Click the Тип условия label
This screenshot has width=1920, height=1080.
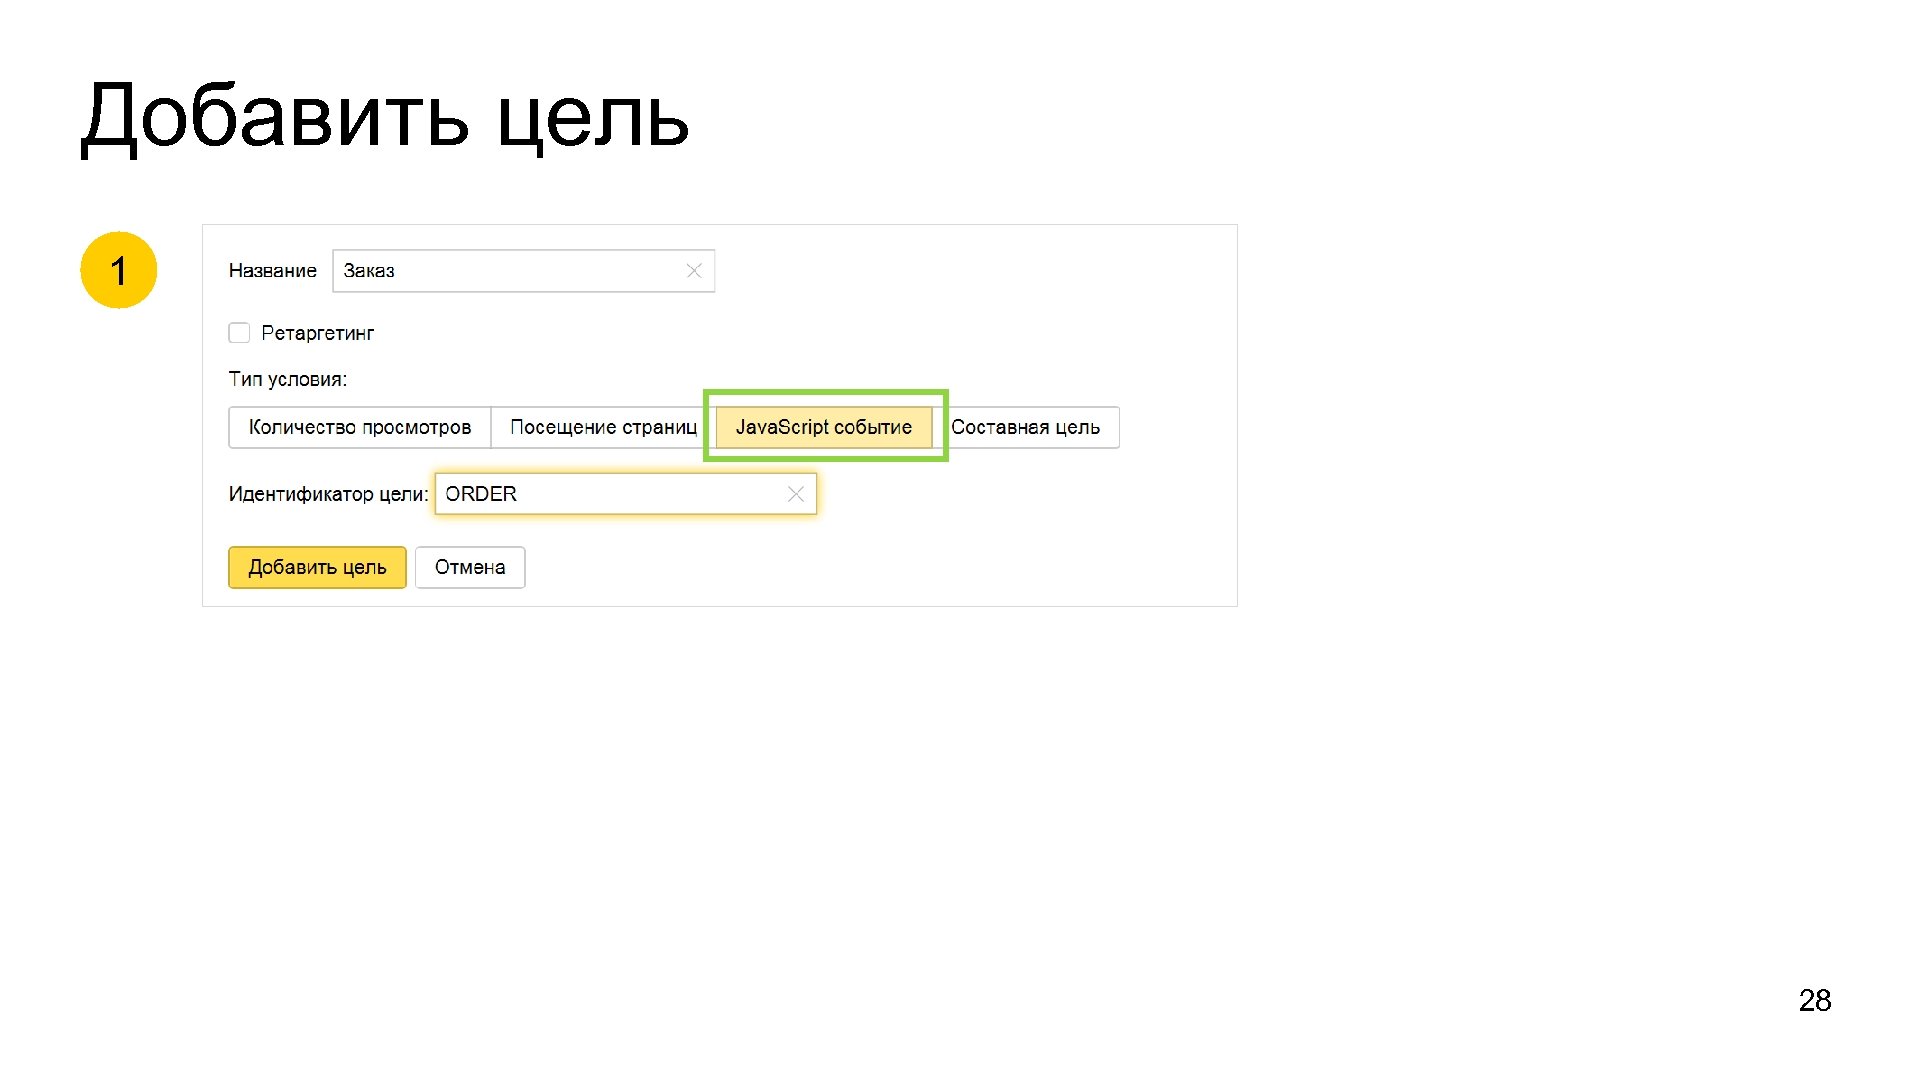coord(287,379)
